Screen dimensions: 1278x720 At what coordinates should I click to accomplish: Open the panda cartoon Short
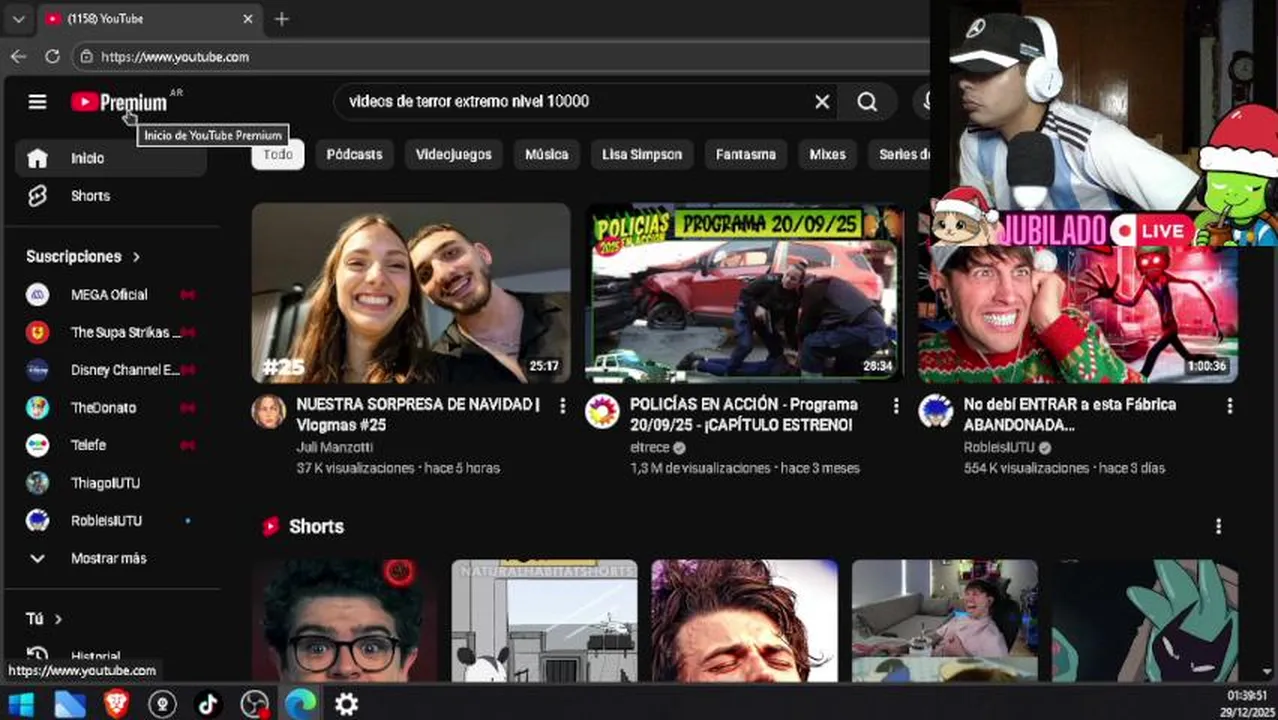544,620
